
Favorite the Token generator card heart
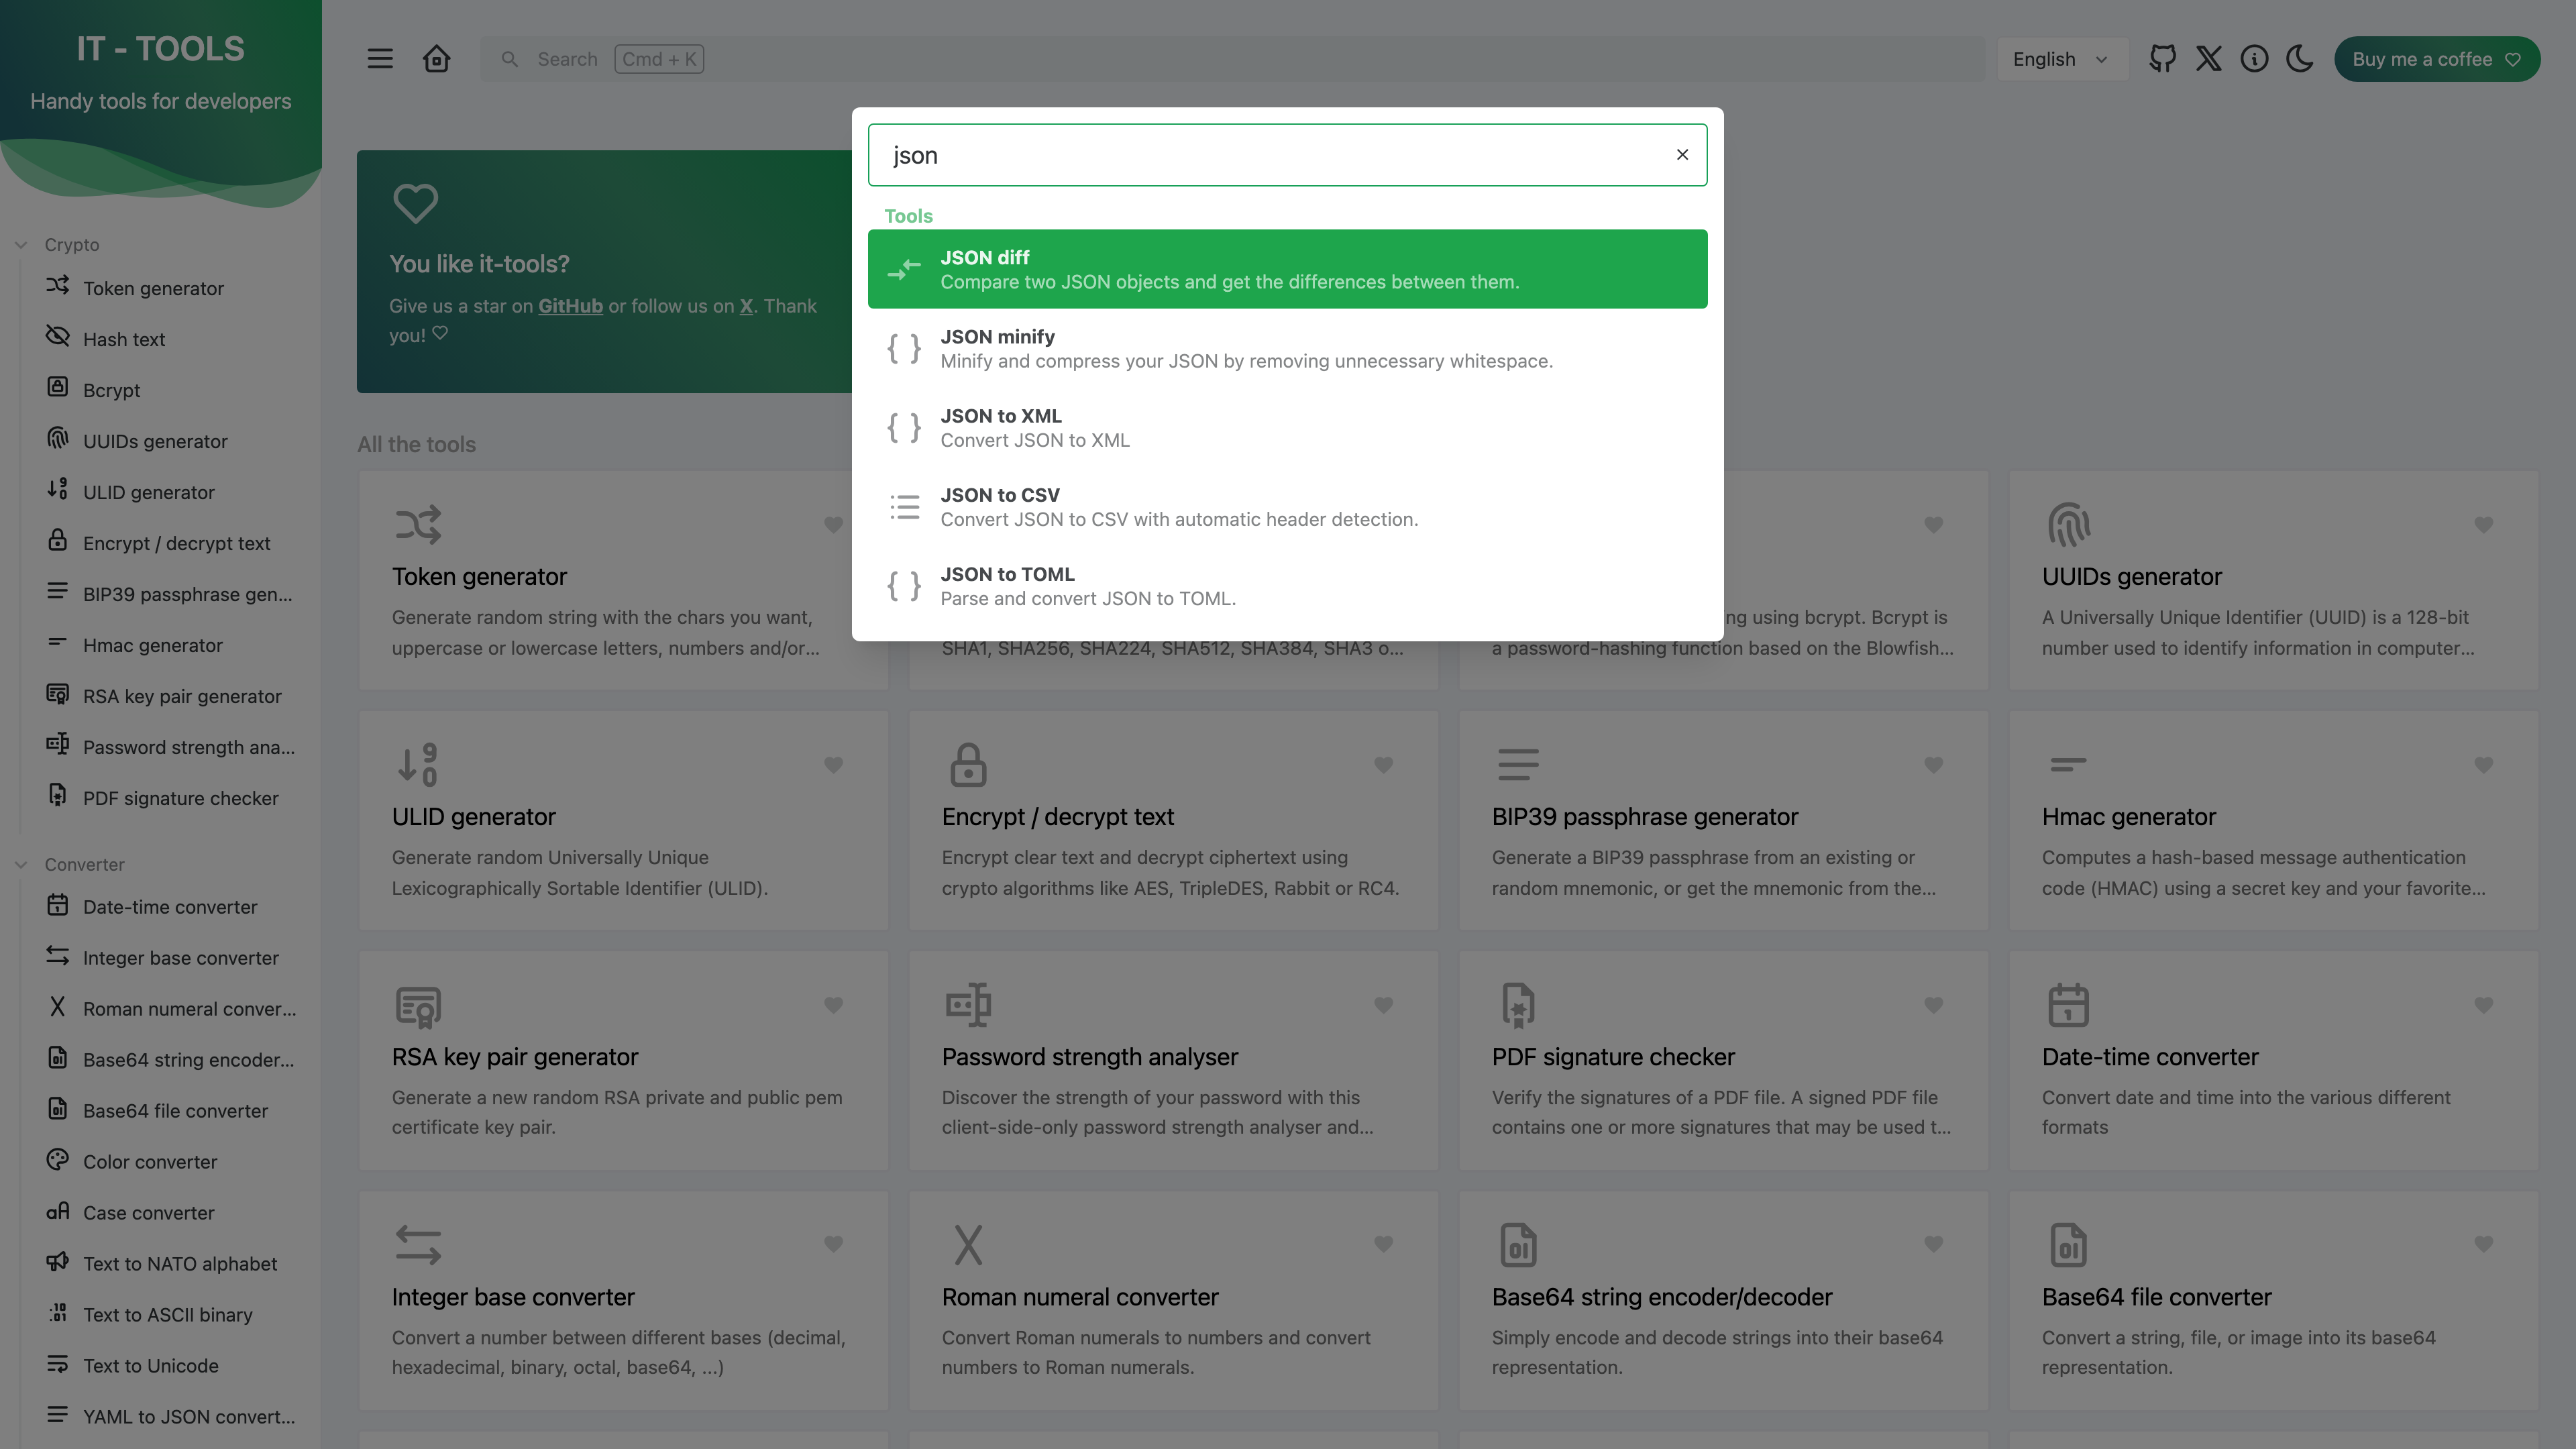pos(833,524)
